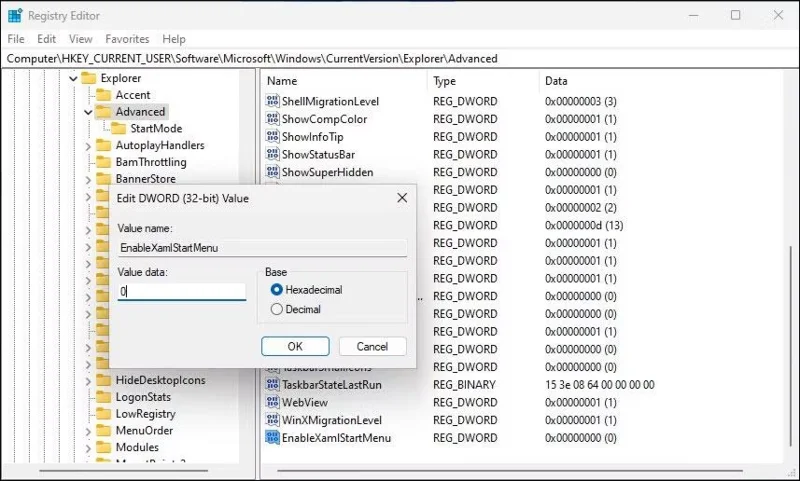Click the WebView DWORD value icon
The width and height of the screenshot is (800, 481).
[272, 402]
